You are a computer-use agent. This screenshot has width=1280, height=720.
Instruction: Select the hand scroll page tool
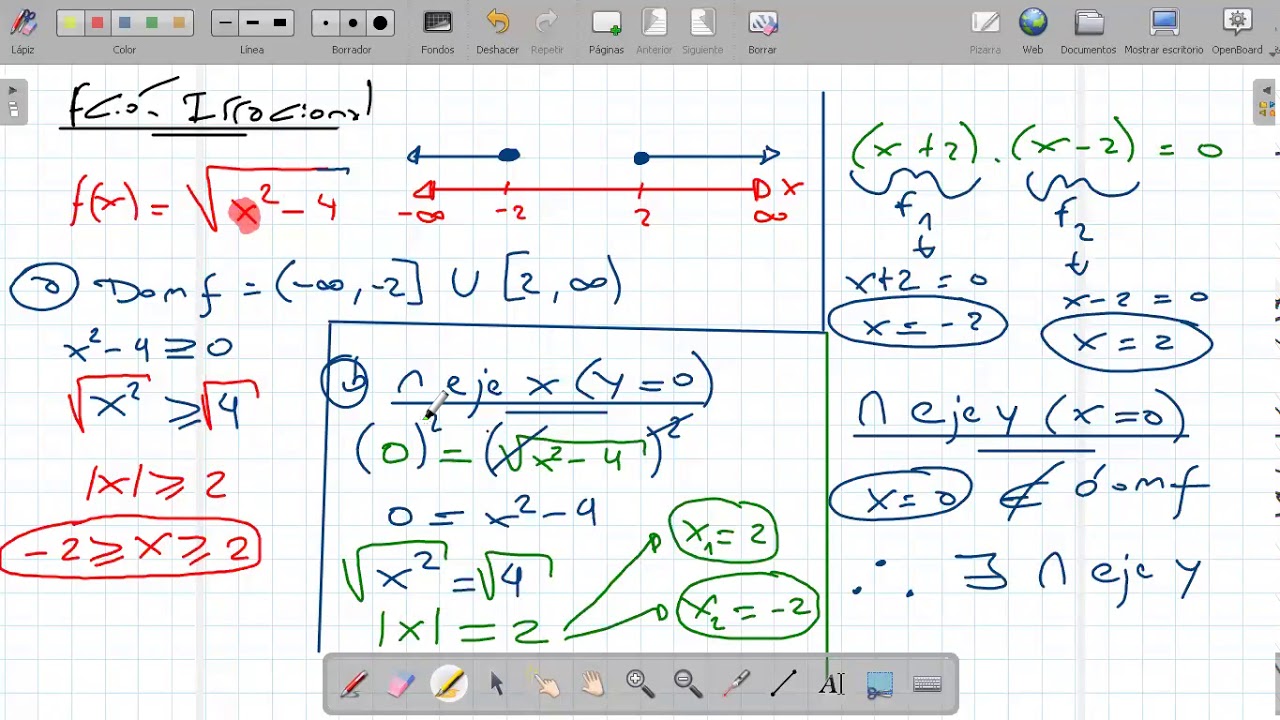593,684
